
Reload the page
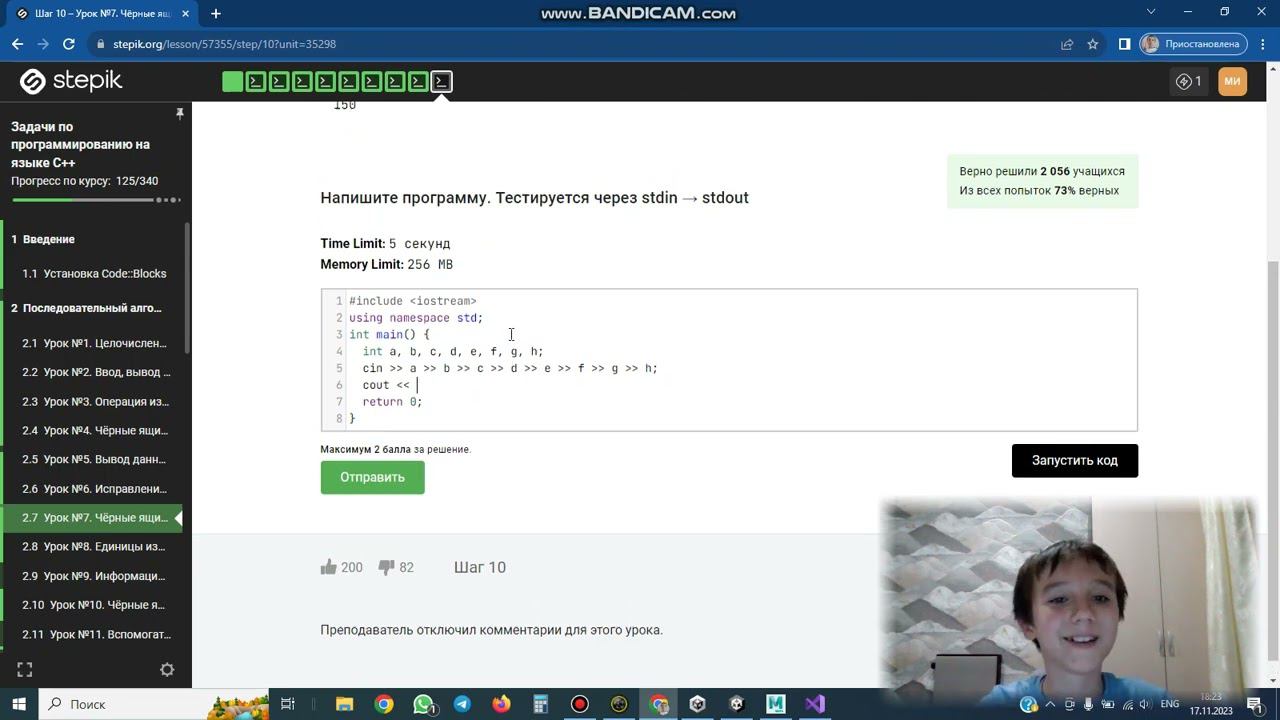click(x=69, y=44)
